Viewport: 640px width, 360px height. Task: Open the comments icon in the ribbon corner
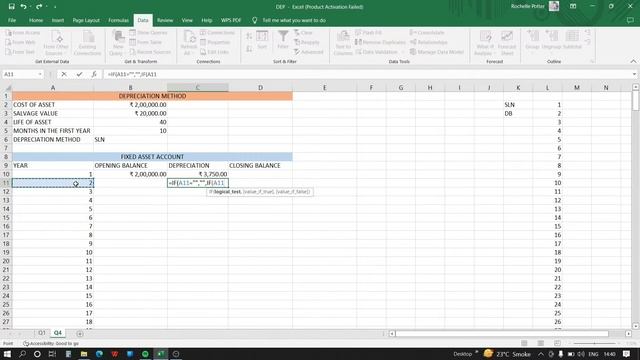click(630, 20)
